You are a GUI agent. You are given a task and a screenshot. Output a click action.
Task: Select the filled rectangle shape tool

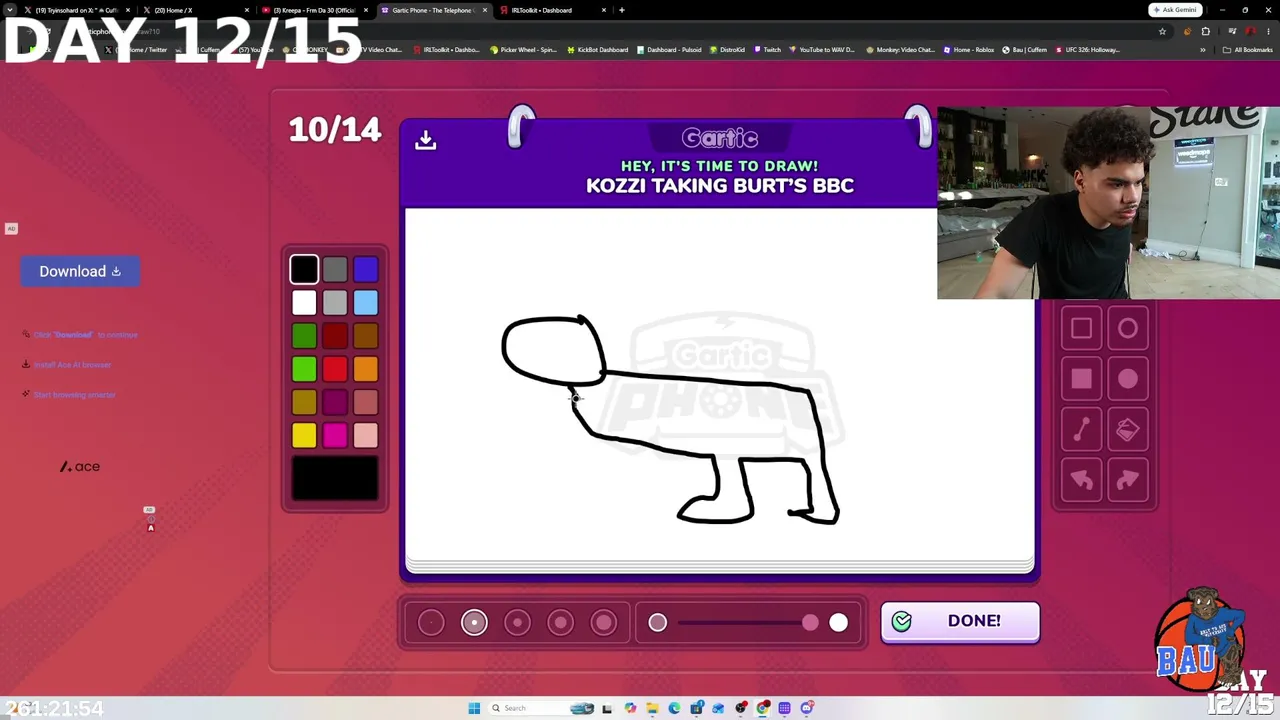[1081, 379]
